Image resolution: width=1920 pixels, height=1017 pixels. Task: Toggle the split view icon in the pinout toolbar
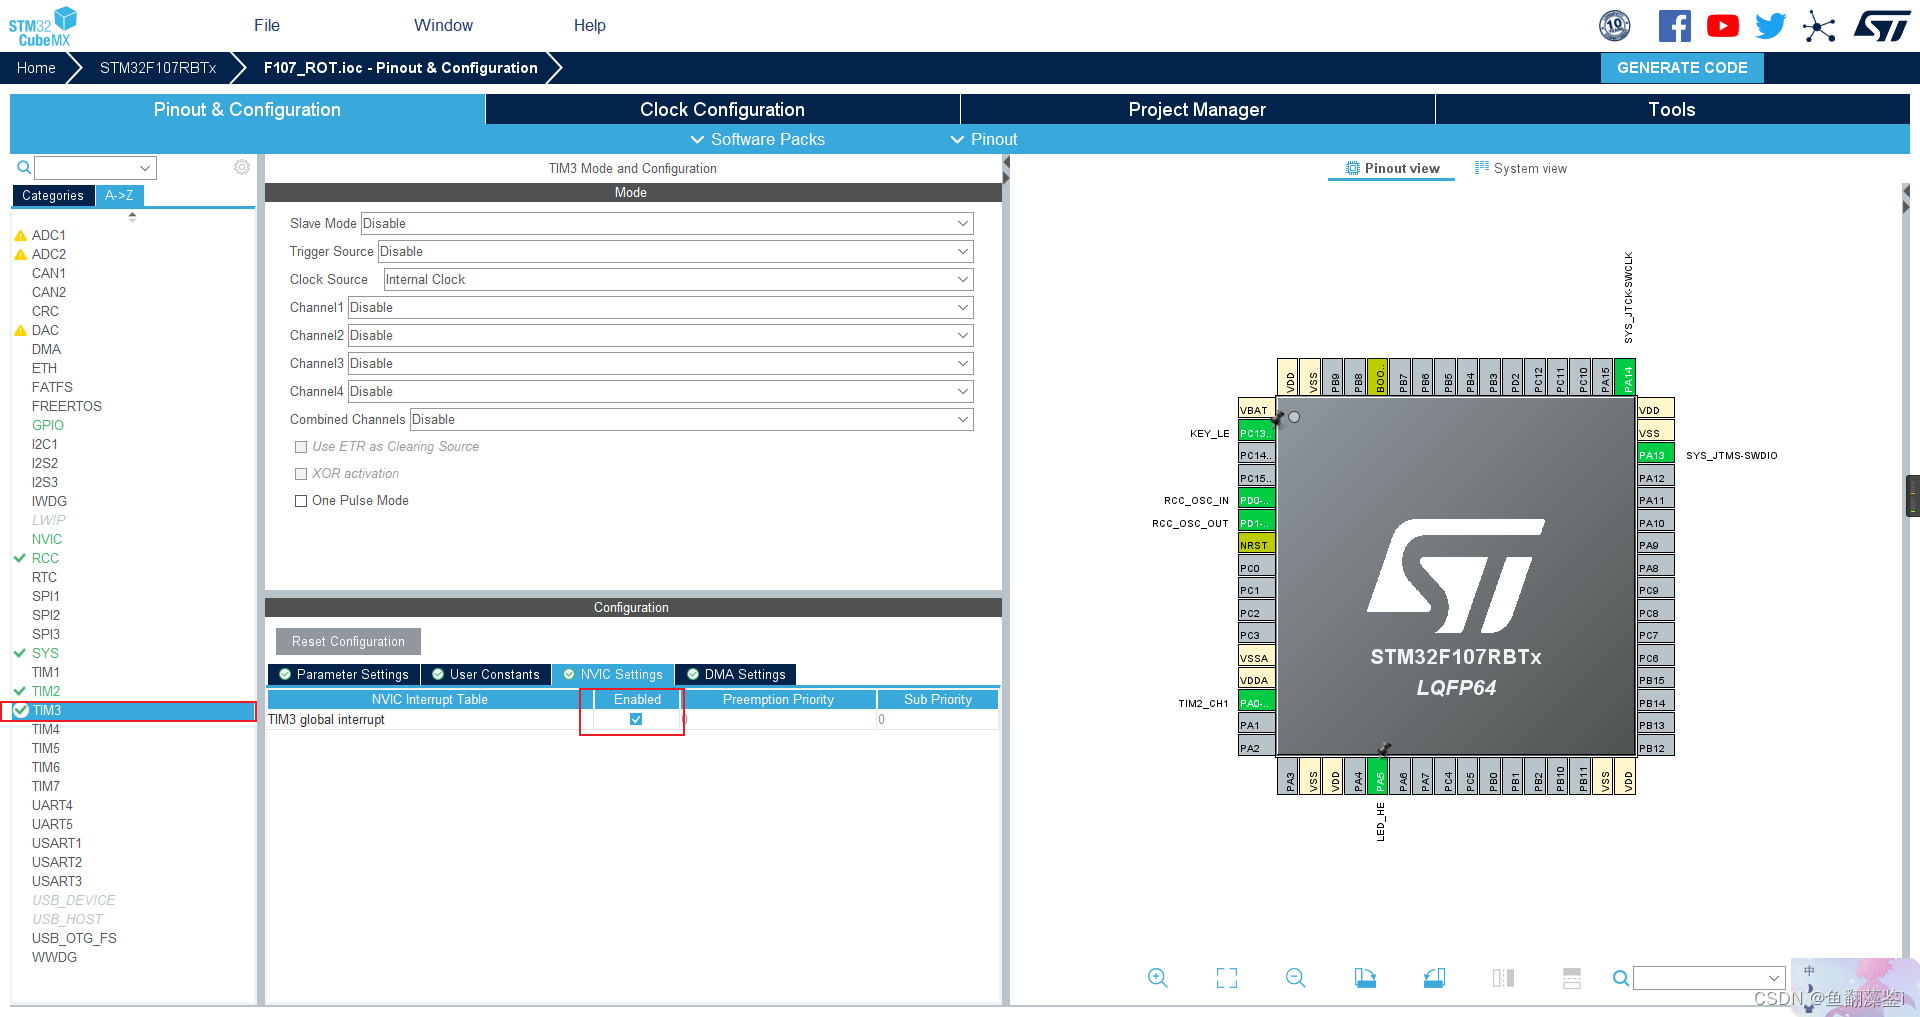click(1503, 978)
